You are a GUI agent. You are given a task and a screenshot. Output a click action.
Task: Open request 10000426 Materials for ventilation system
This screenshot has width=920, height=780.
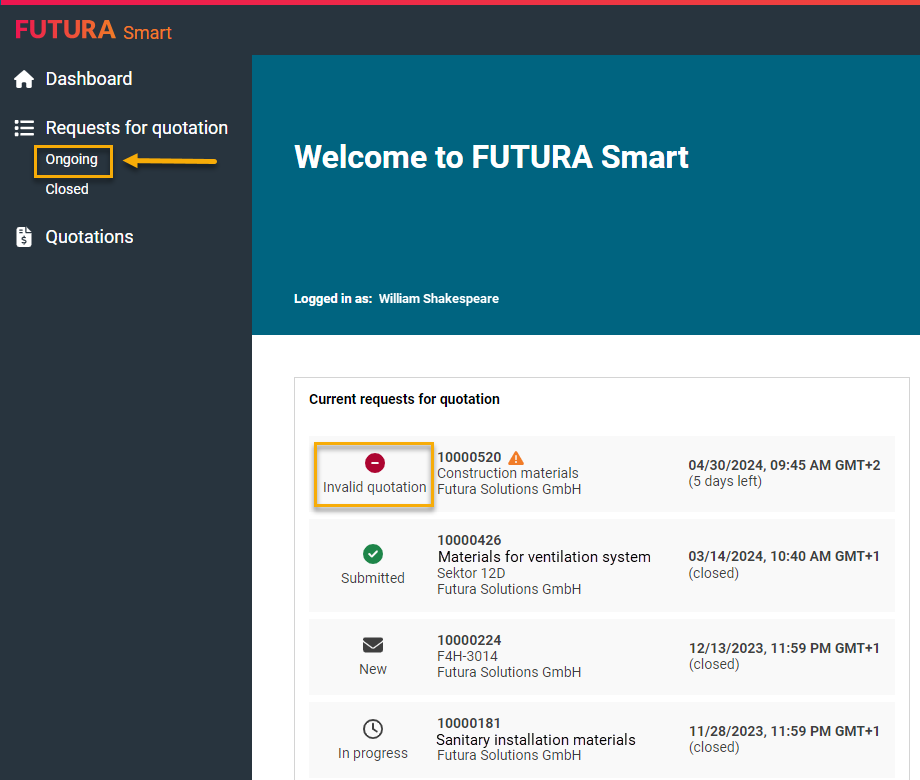point(544,557)
